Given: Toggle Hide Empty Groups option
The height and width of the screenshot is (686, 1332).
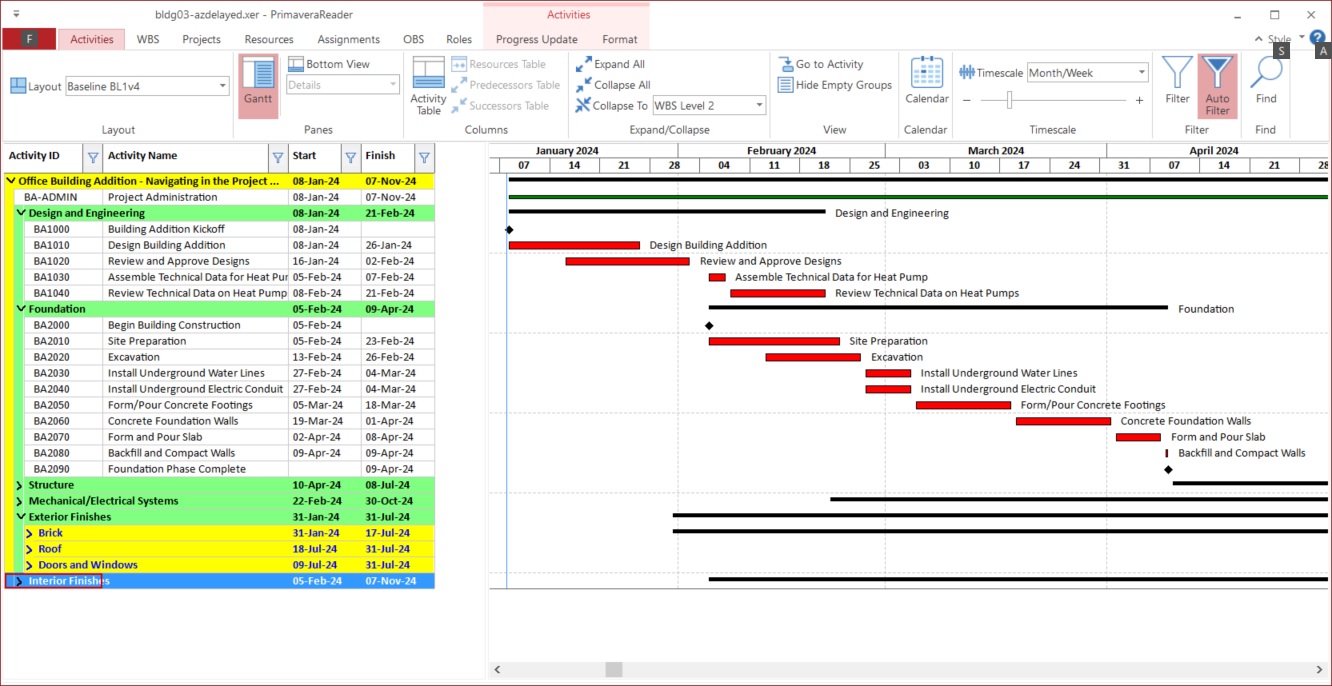Looking at the screenshot, I should pyautogui.click(x=835, y=85).
